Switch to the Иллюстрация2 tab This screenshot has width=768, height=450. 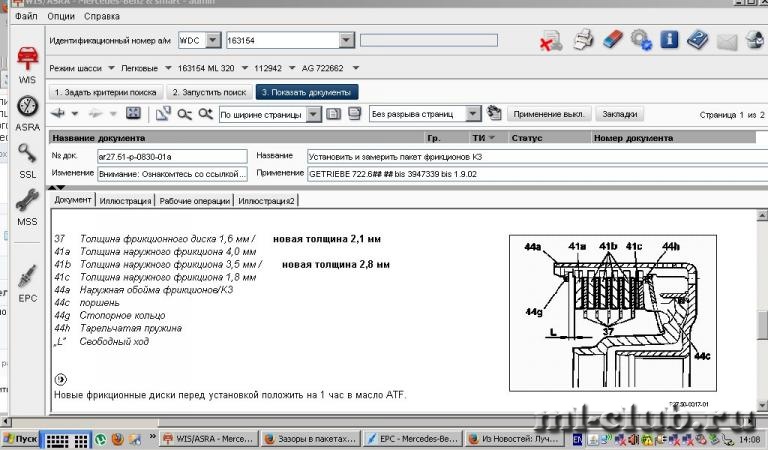[x=266, y=201]
